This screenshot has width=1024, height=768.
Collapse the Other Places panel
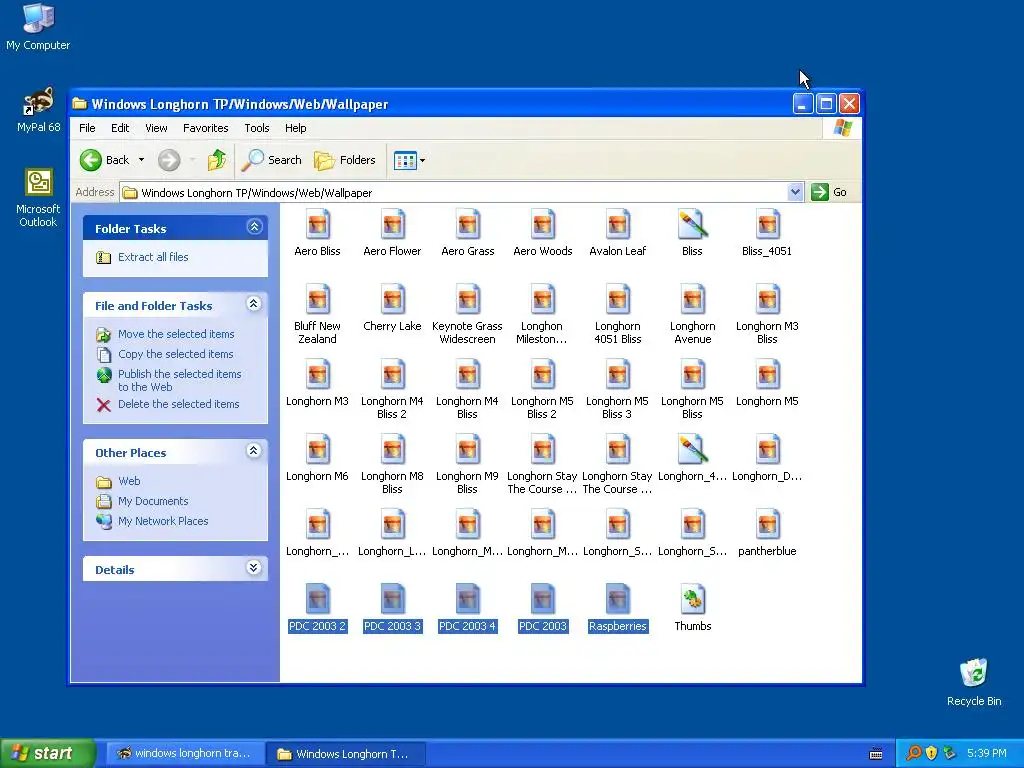coord(254,451)
